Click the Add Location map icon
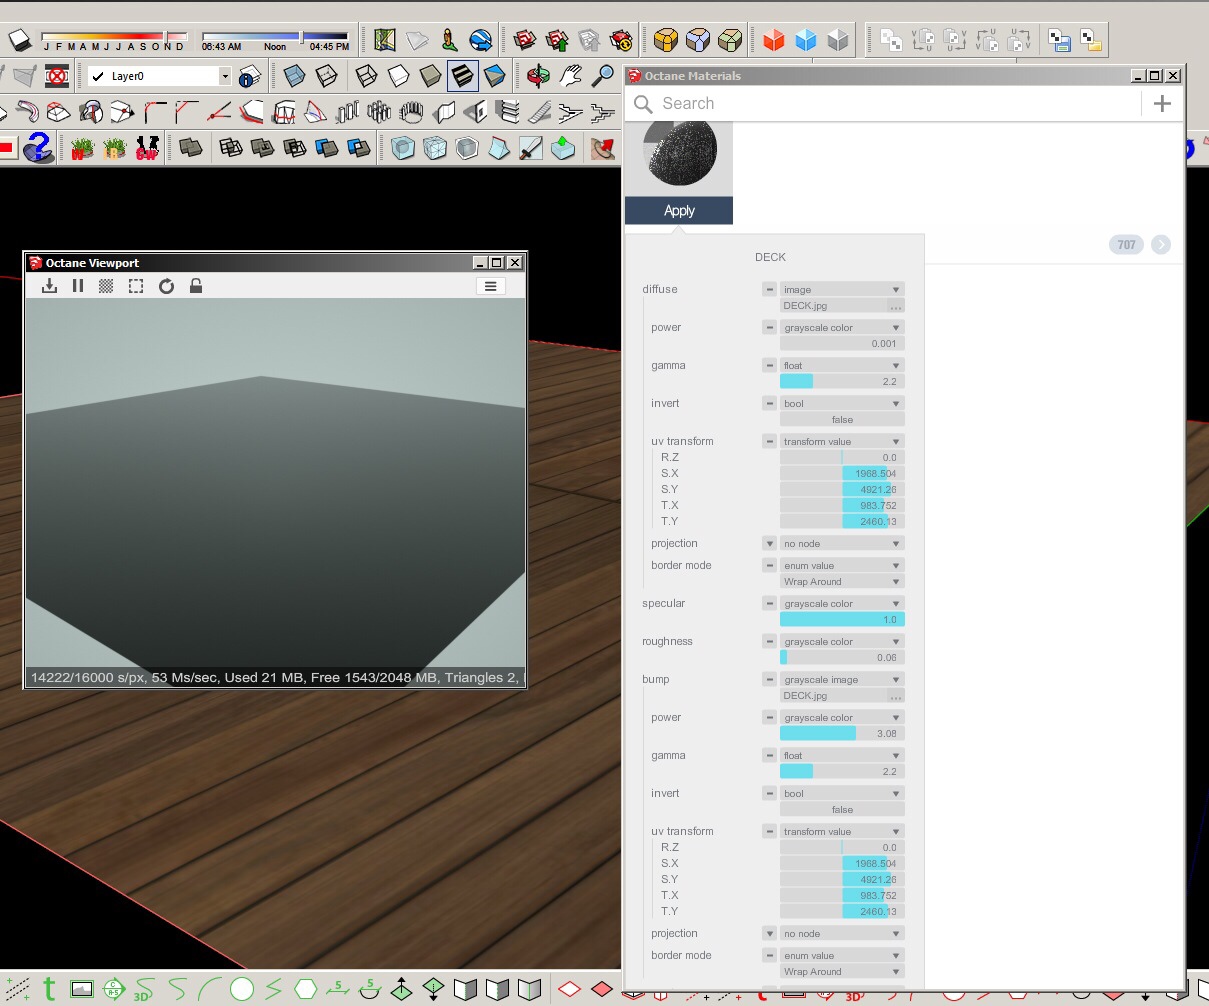The image size is (1209, 1006). [385, 40]
